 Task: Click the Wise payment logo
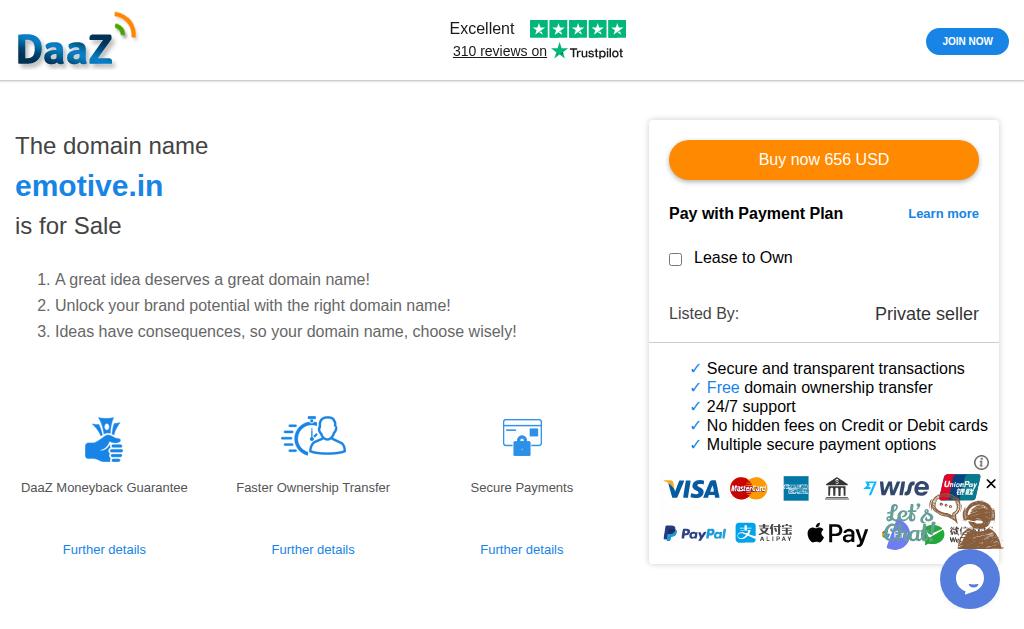[896, 488]
